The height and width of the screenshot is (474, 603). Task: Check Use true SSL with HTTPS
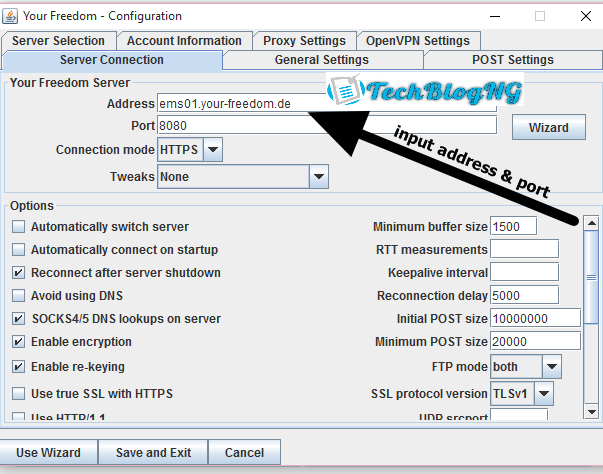[x=18, y=394]
